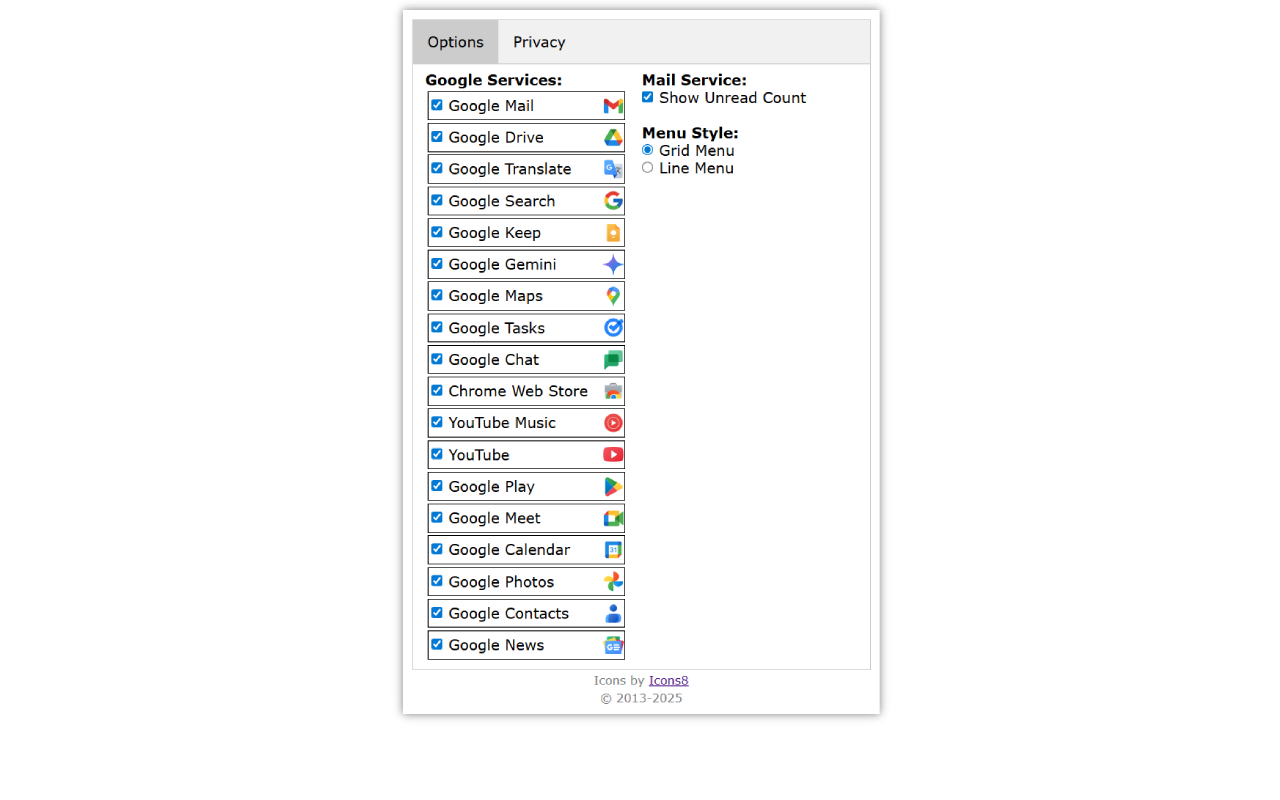Uncheck the Google Photos checkbox
Viewport: 1280px width, 800px height.
(437, 581)
